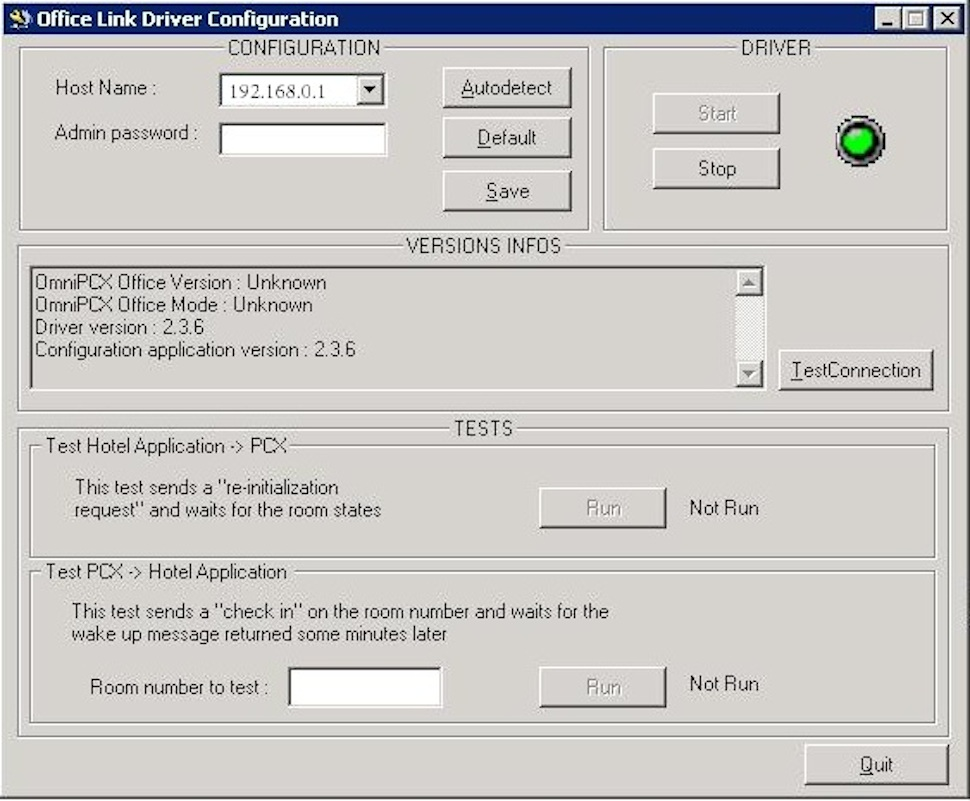The width and height of the screenshot is (970, 801).
Task: Focus the Admin password field
Action: pos(303,139)
